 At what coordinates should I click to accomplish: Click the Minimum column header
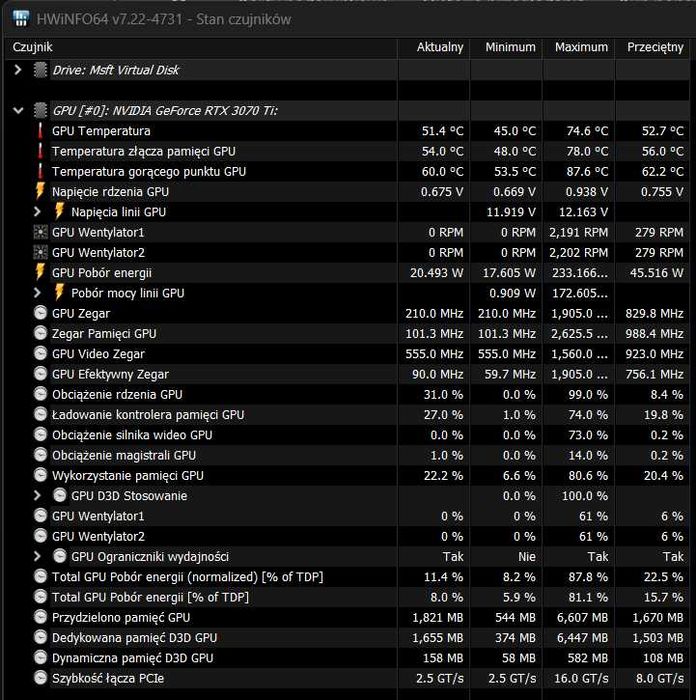[x=506, y=47]
